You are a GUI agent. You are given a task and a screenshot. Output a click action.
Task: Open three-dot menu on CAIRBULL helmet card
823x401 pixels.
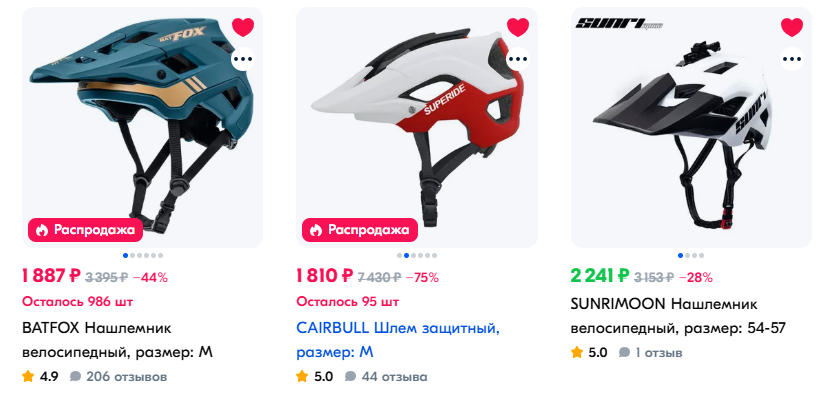click(x=518, y=59)
